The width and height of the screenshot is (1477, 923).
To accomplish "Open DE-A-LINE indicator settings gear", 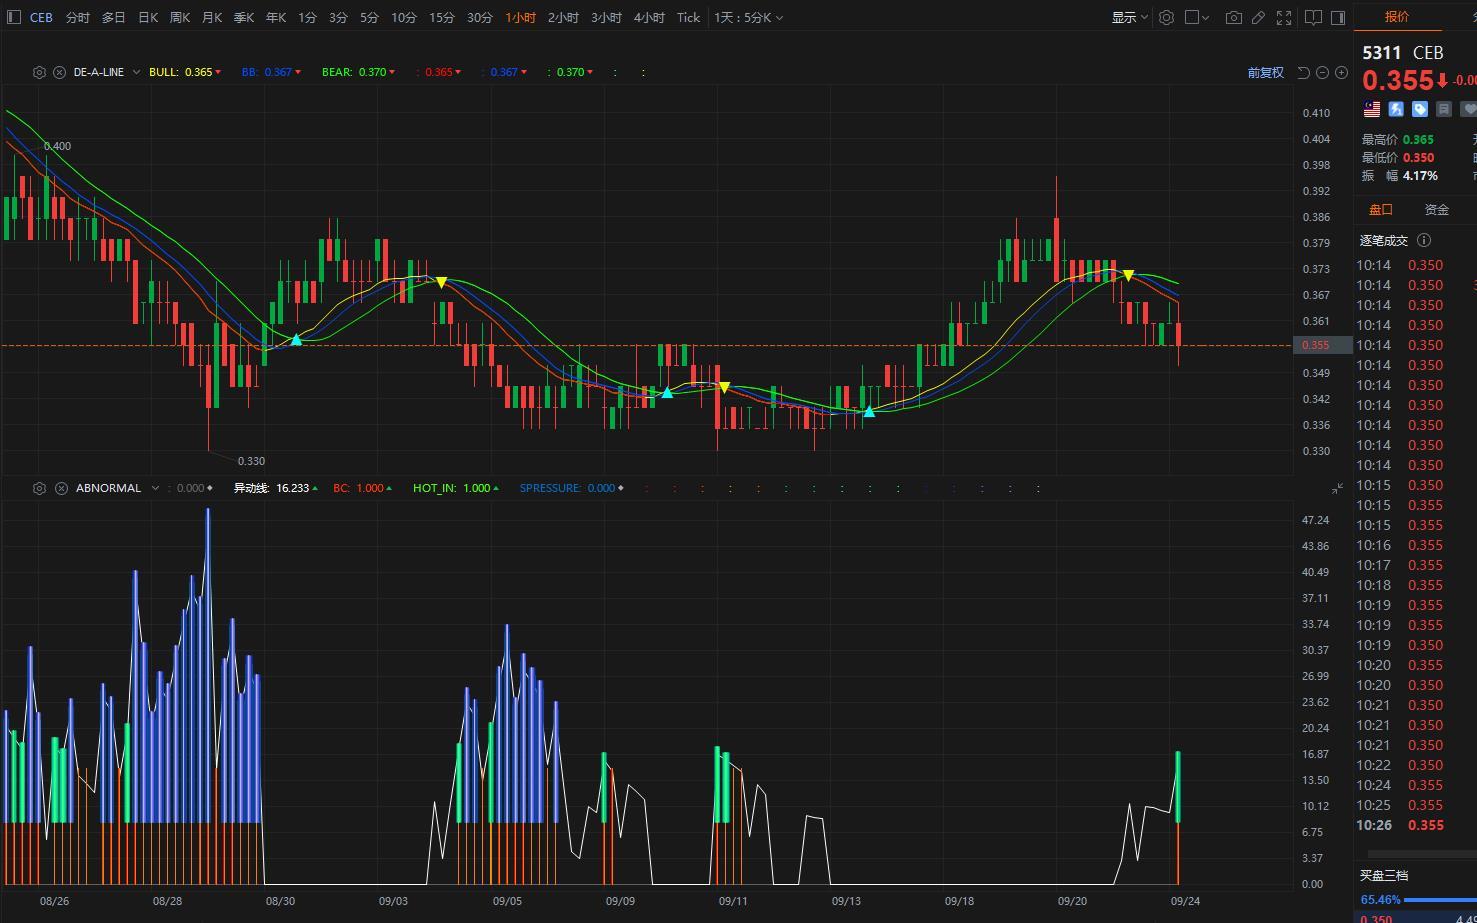I will coord(39,72).
